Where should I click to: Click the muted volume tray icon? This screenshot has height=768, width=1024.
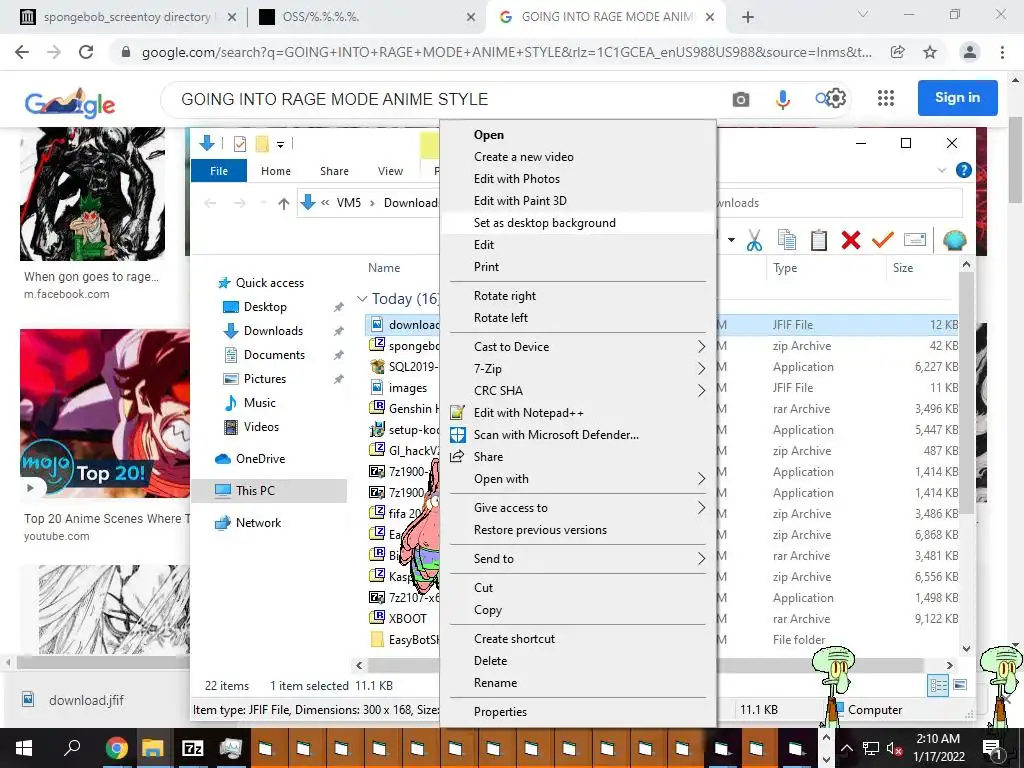point(893,748)
